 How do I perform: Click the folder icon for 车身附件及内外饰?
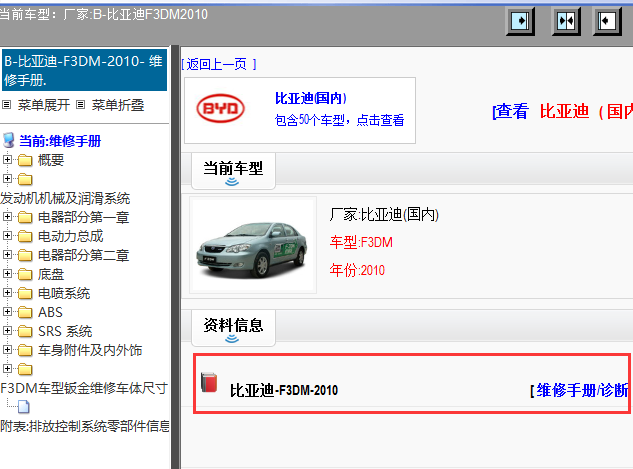click(25, 350)
